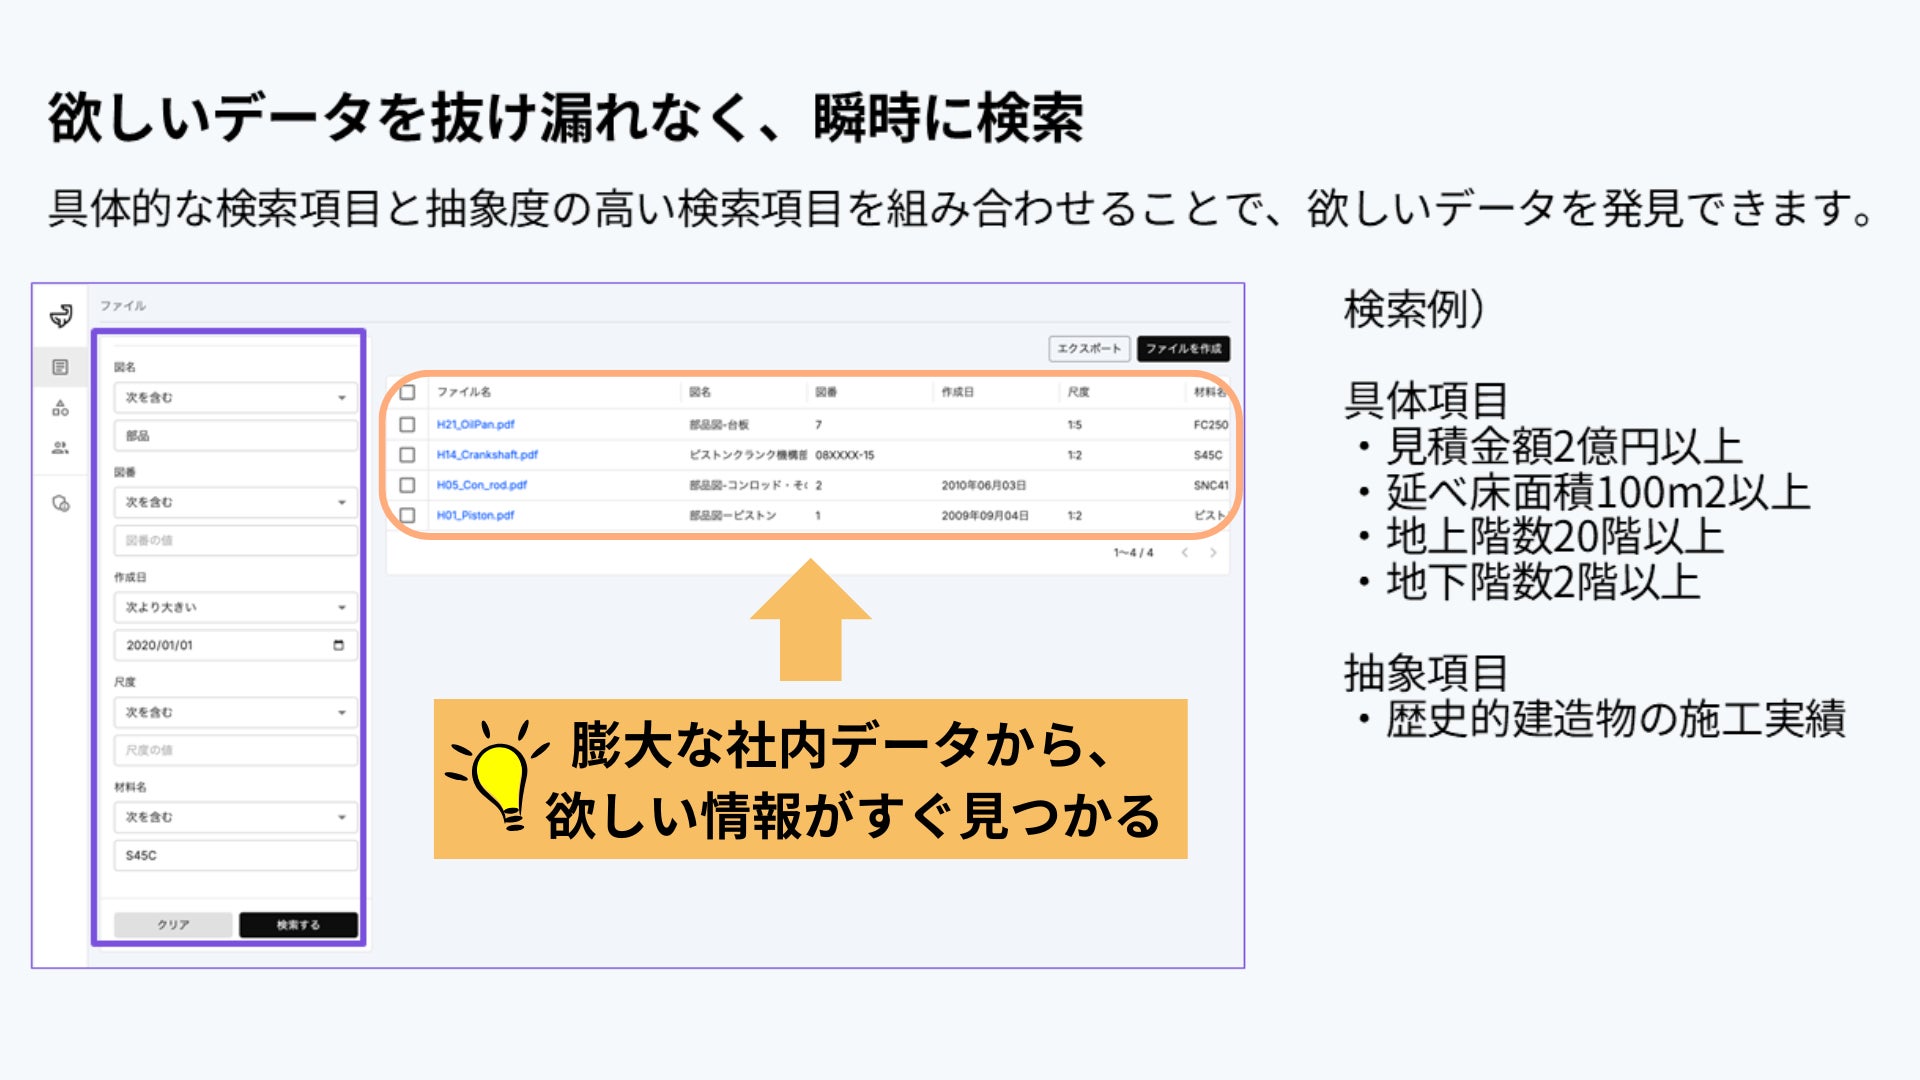Click the エクスポート export button

pos(1089,348)
